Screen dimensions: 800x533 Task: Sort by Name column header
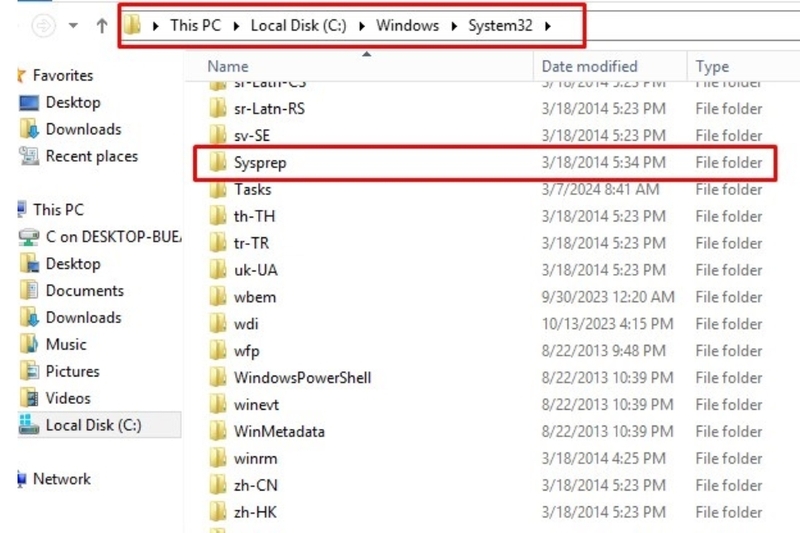pyautogui.click(x=228, y=66)
